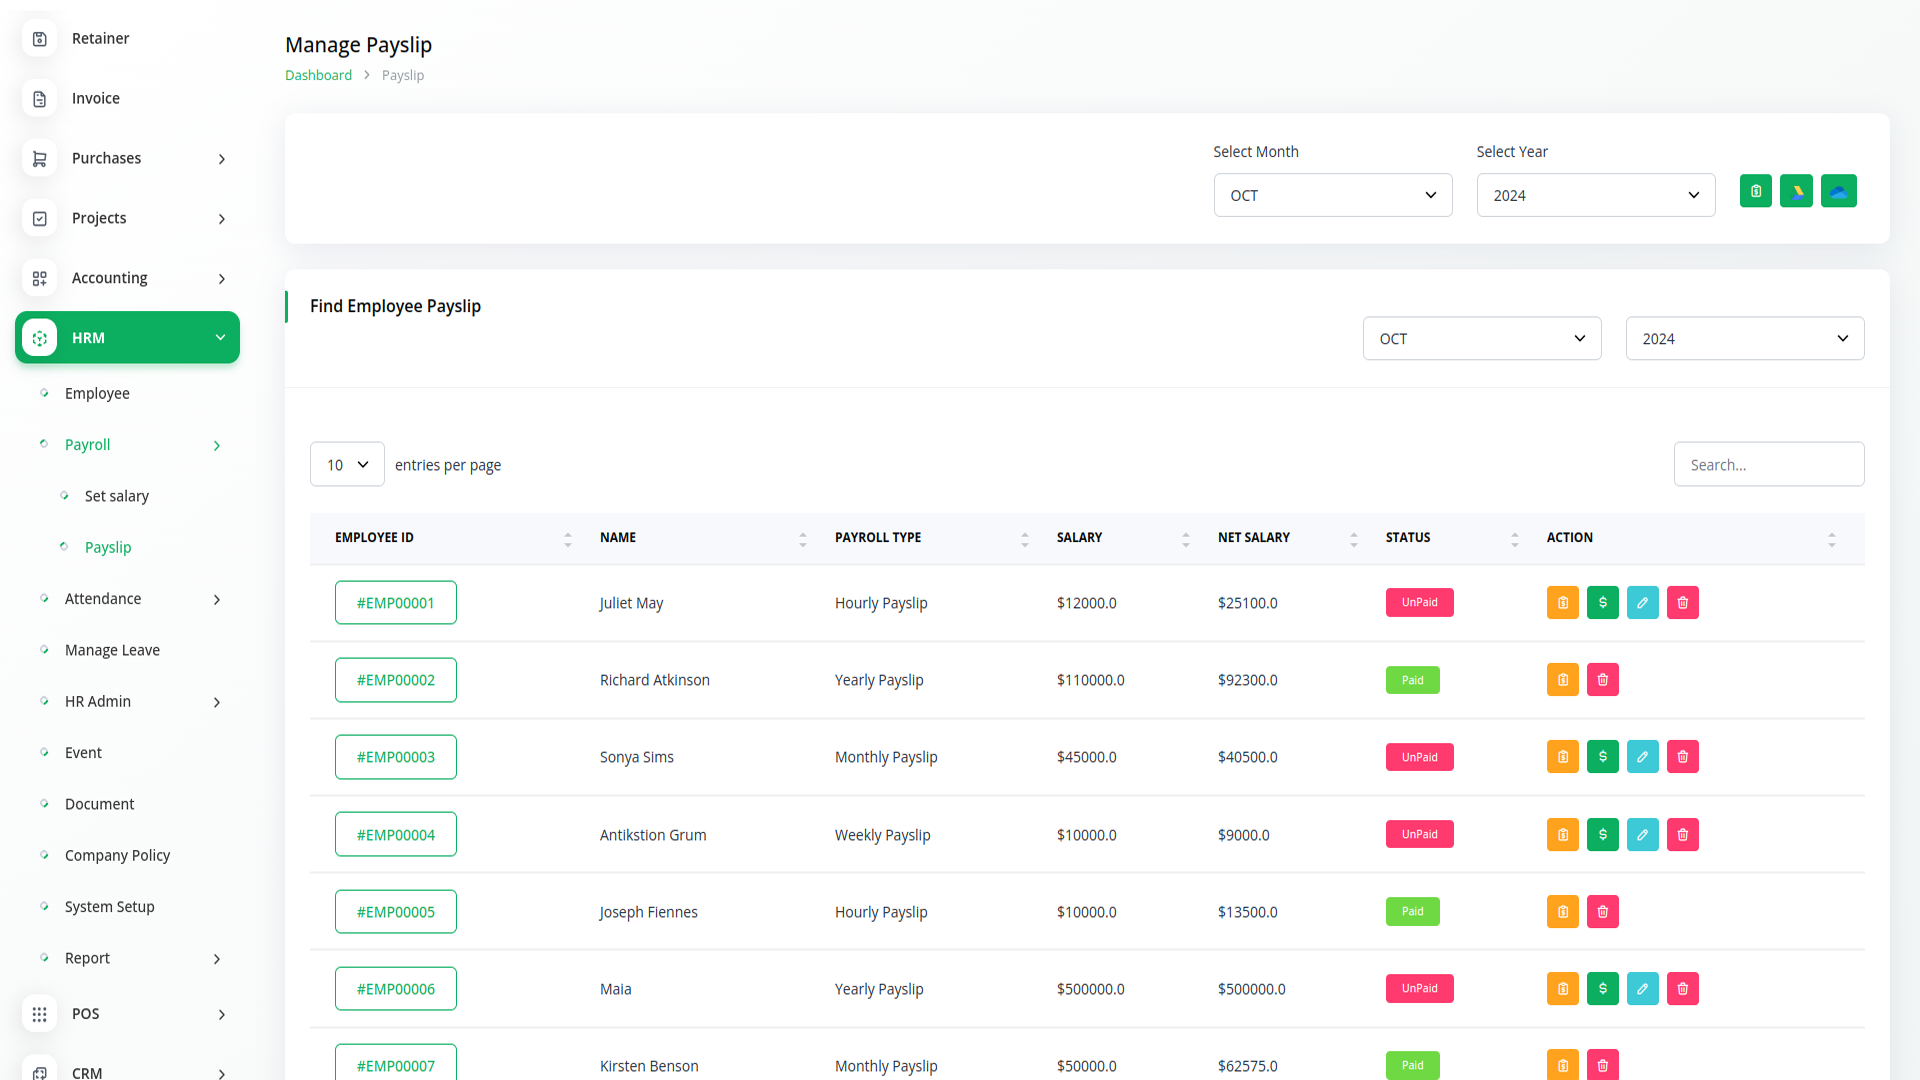The width and height of the screenshot is (1920, 1080).
Task: View payslip icon for Juliet May
Action: pyautogui.click(x=1563, y=603)
